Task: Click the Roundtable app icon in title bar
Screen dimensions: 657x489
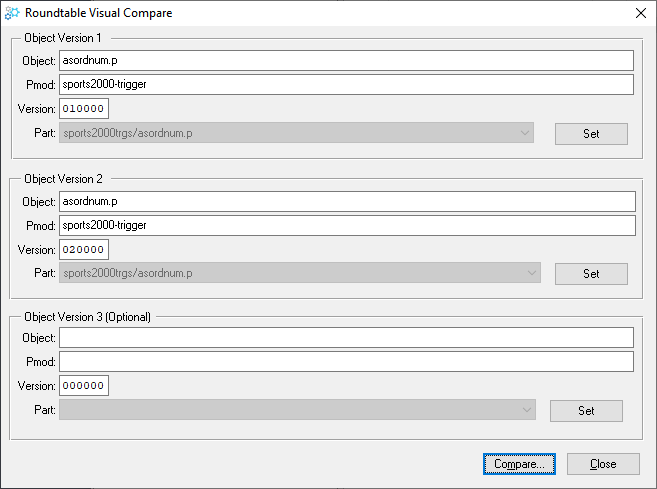Action: pos(12,13)
